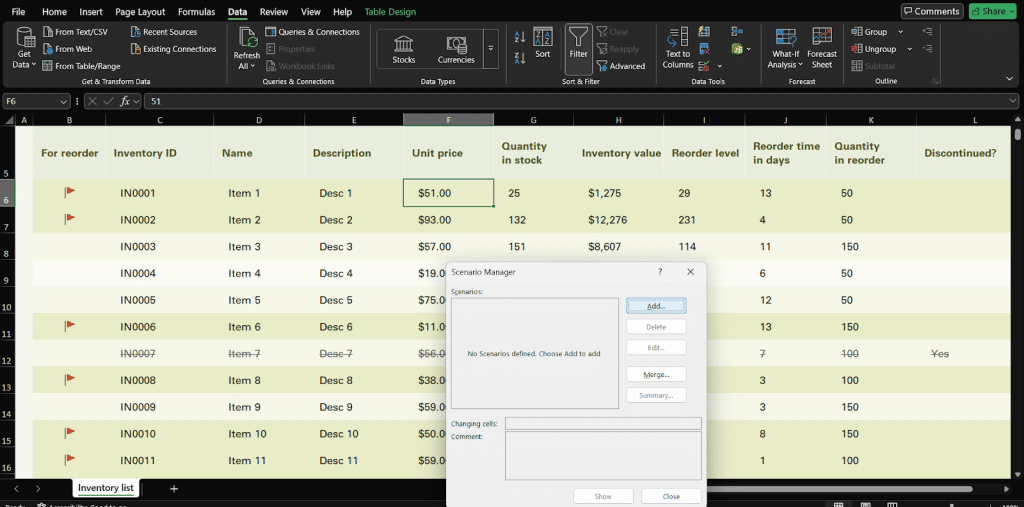Open the Data Model dropdown arrow
1024x507 pixels.
point(748,49)
